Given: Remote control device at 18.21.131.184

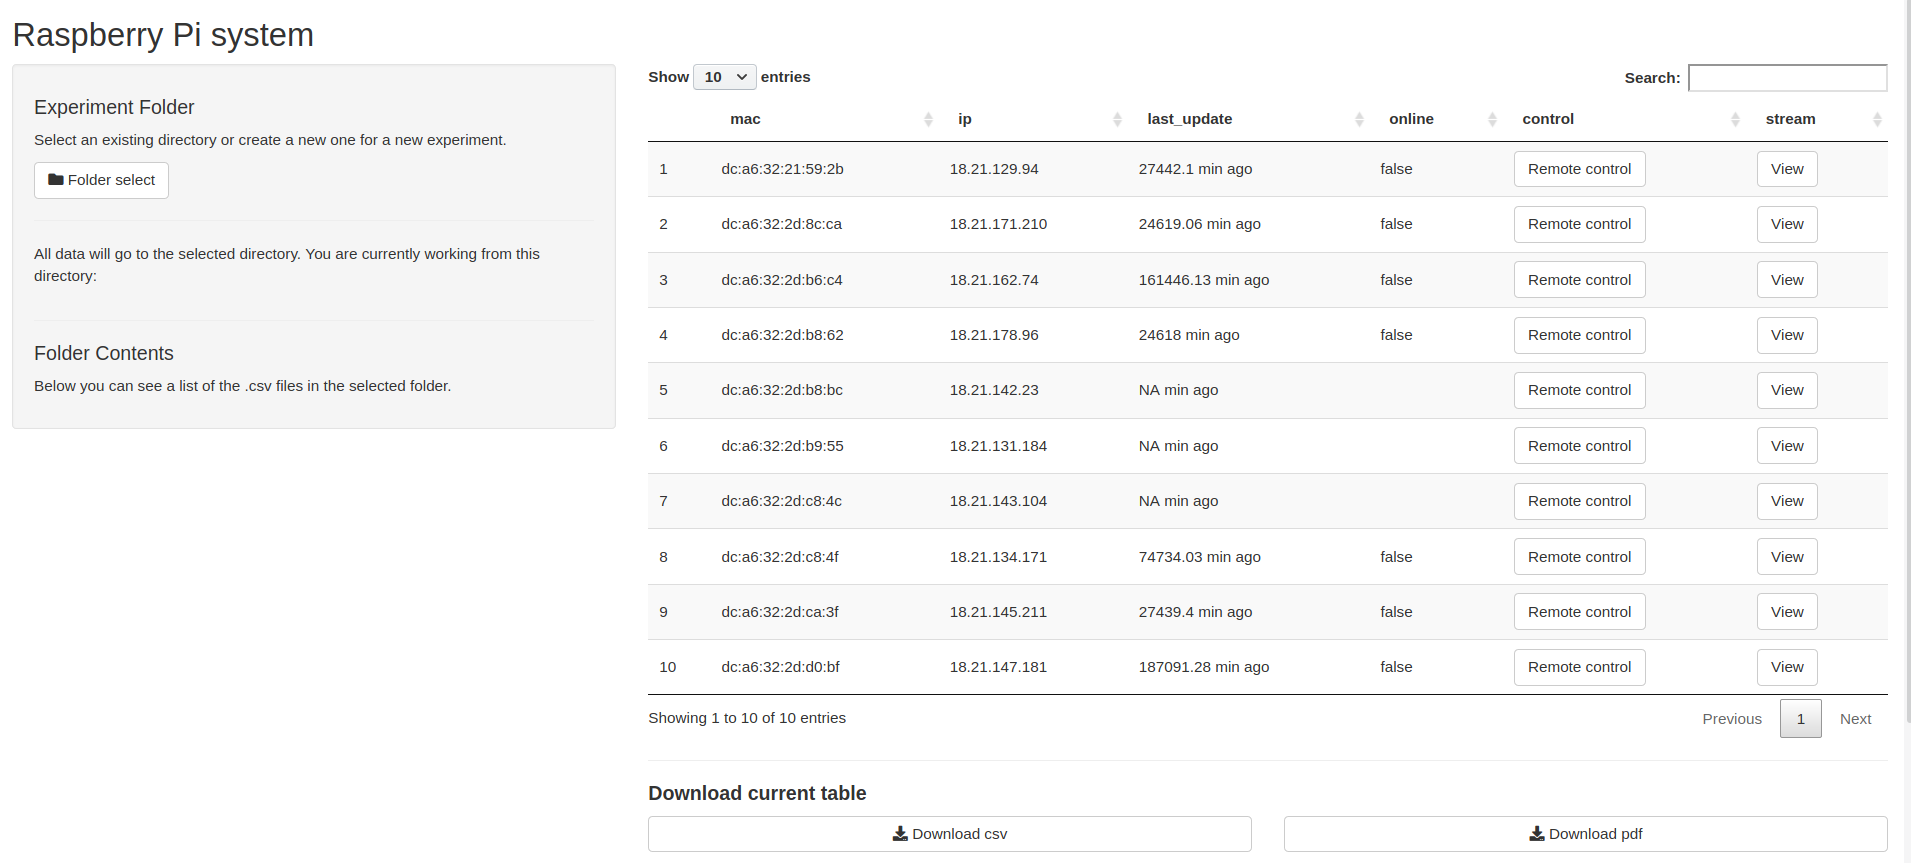Looking at the screenshot, I should pos(1579,446).
